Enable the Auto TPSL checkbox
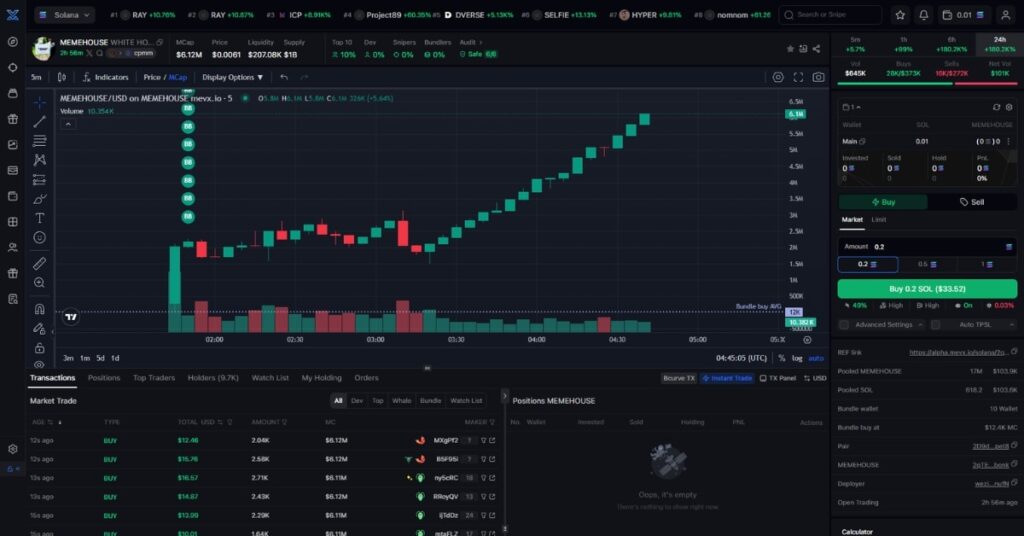 click(x=935, y=324)
